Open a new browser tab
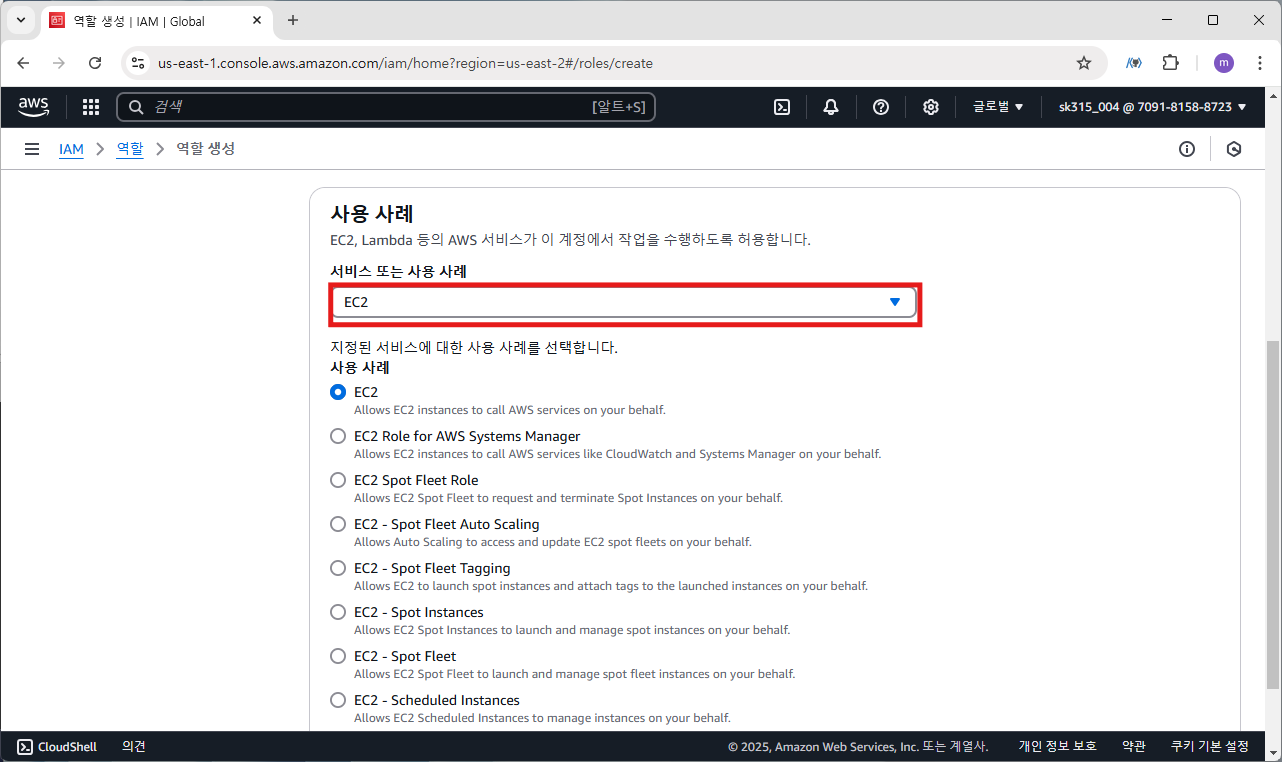This screenshot has height=762, width=1282. coord(293,20)
